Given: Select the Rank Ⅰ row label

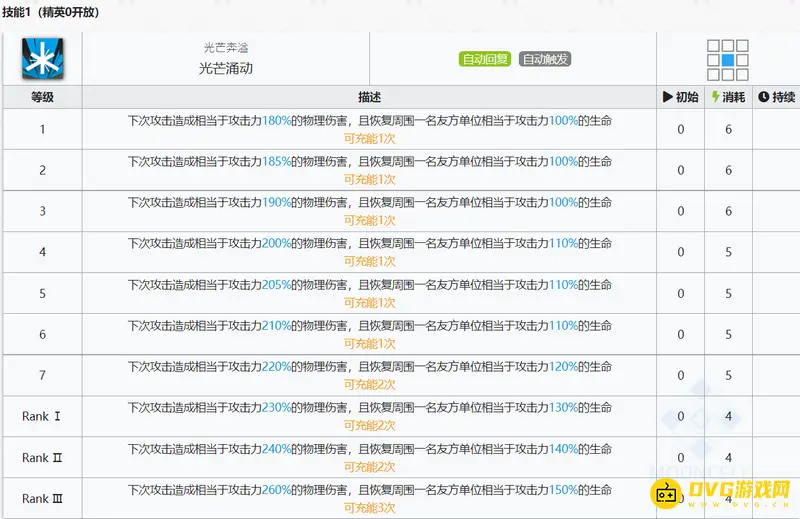Looking at the screenshot, I should [41, 416].
